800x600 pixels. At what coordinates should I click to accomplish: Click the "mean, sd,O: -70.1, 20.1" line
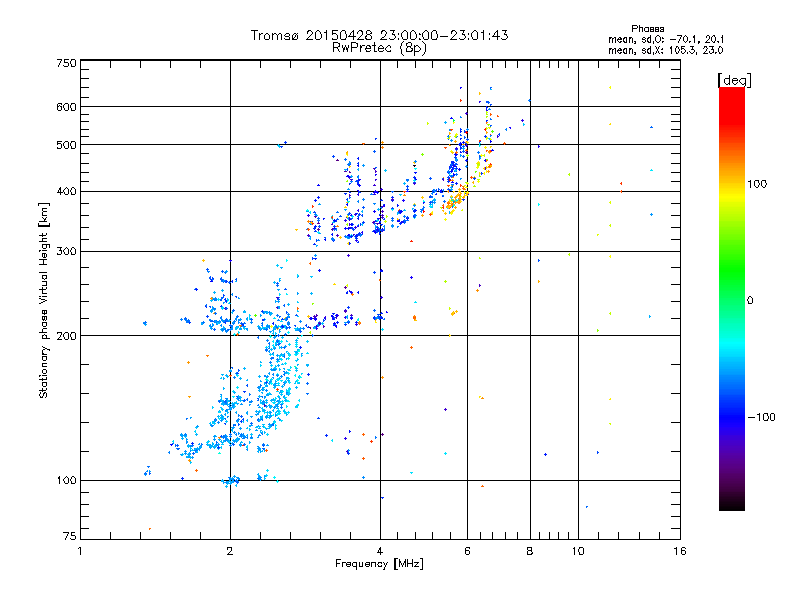coord(666,39)
